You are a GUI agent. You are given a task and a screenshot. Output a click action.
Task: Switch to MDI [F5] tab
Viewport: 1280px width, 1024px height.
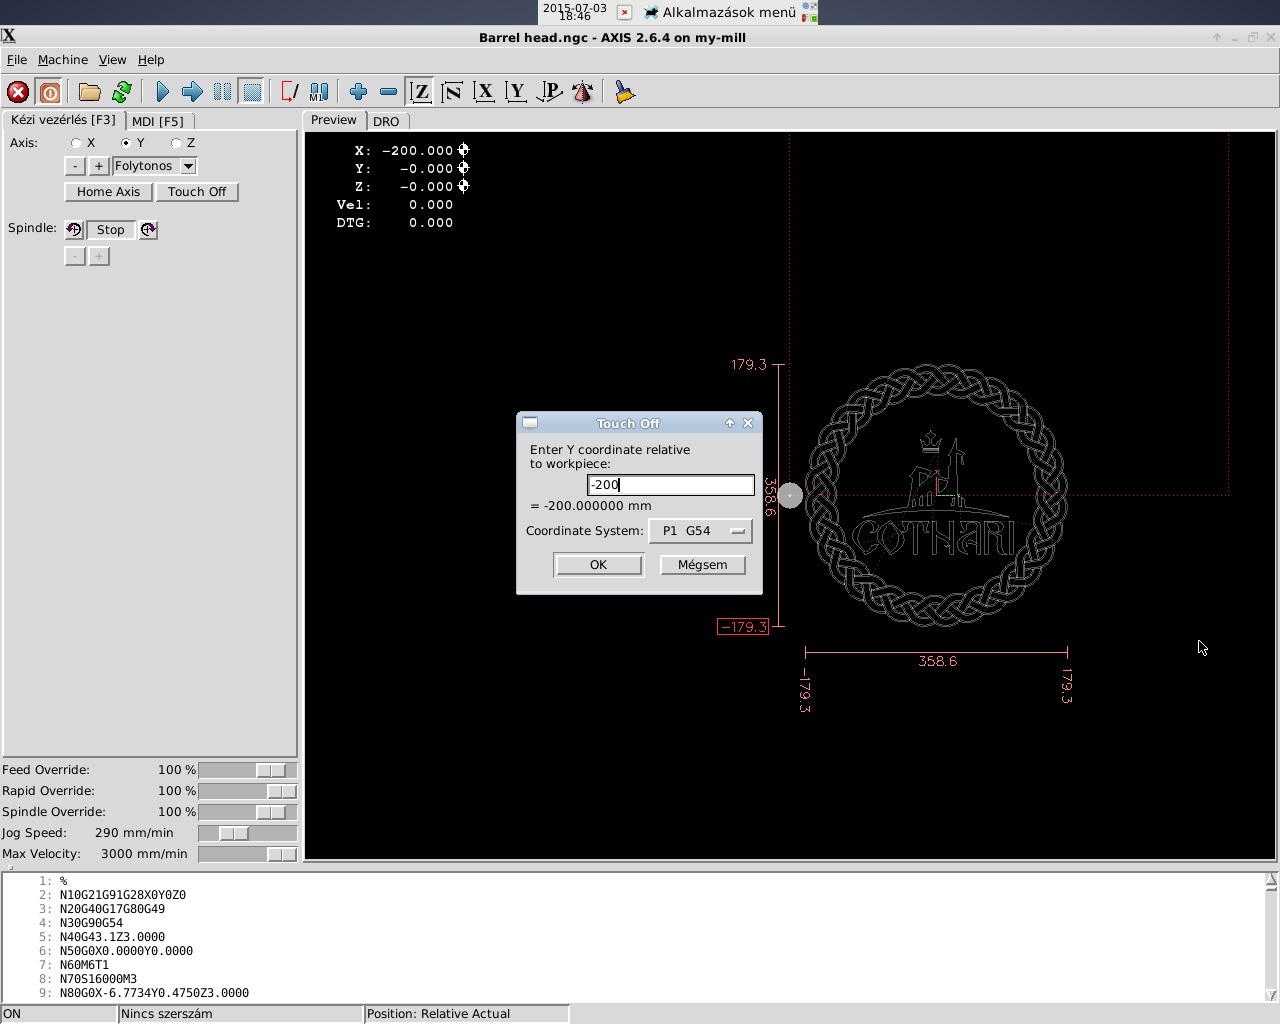(158, 121)
